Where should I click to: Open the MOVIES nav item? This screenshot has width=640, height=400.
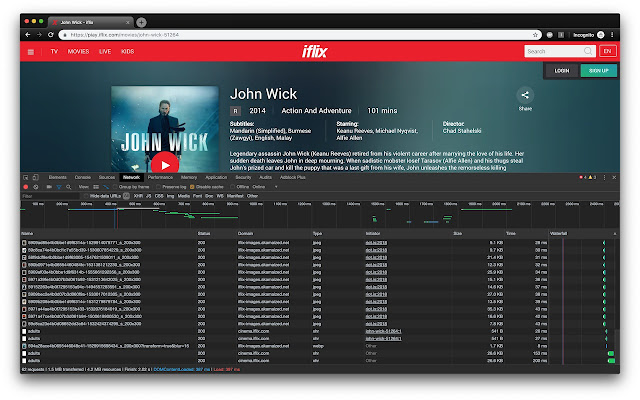click(x=78, y=51)
